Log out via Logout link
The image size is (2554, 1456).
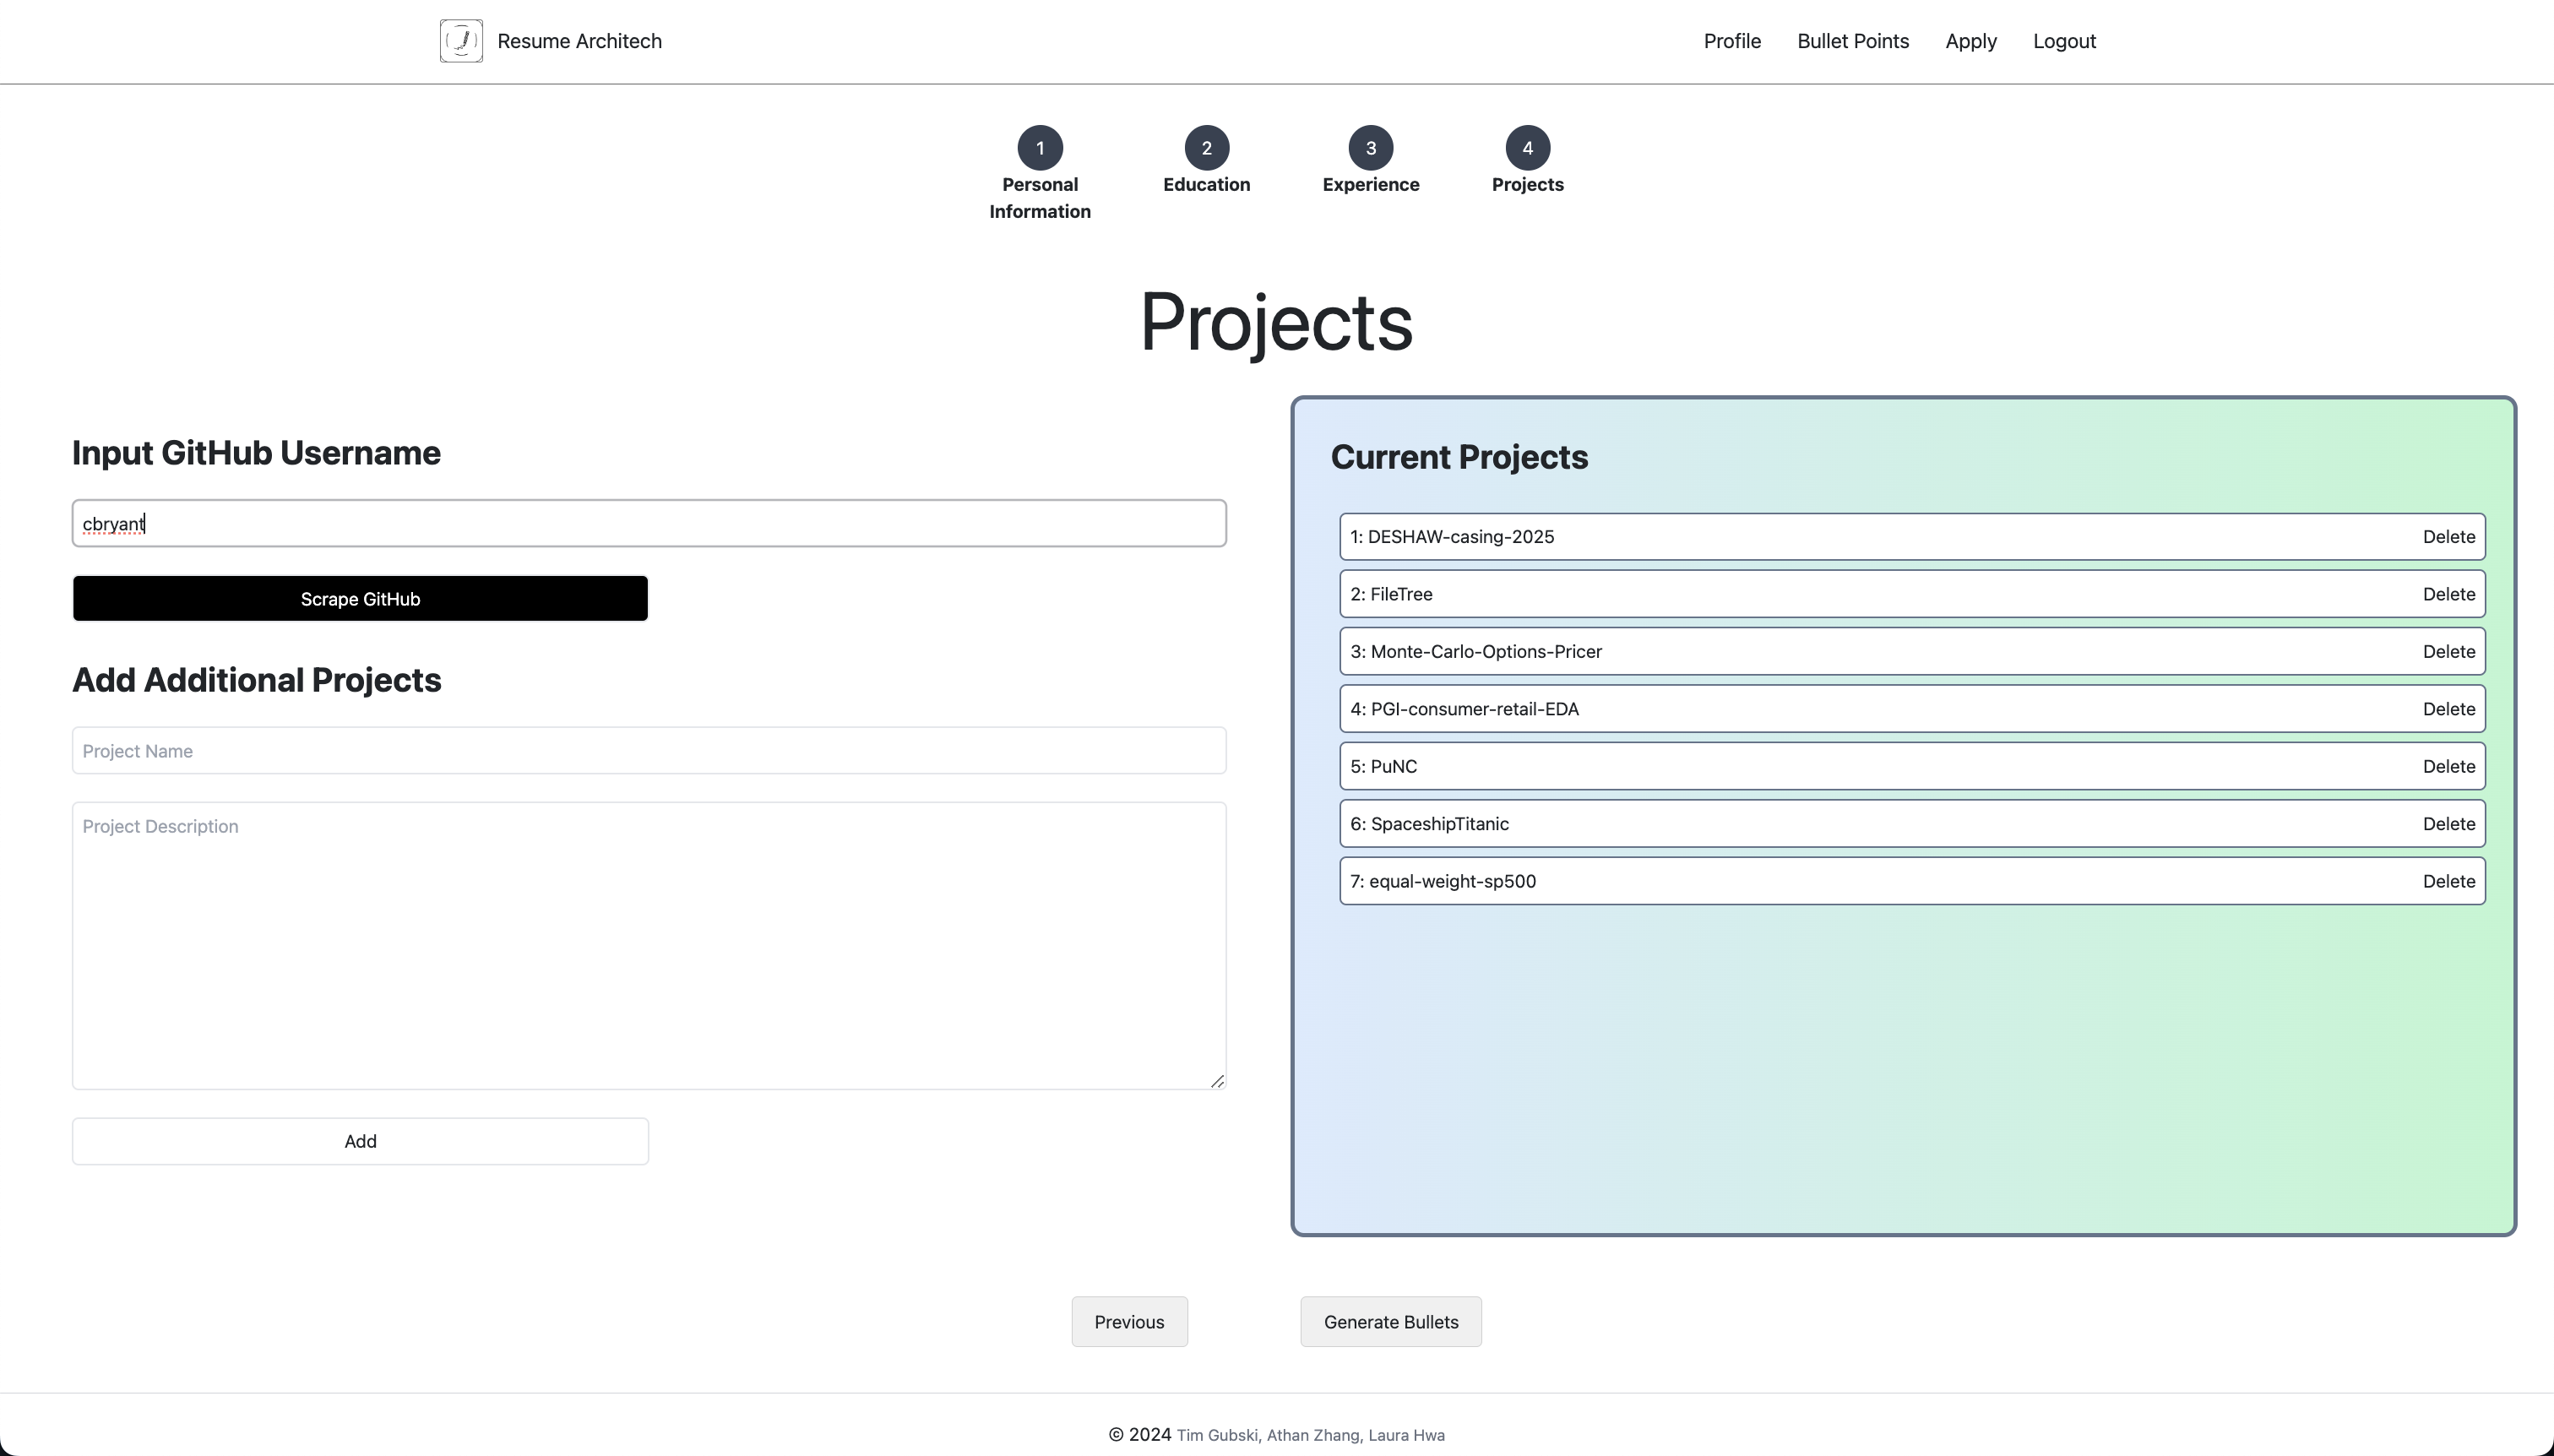click(2064, 41)
